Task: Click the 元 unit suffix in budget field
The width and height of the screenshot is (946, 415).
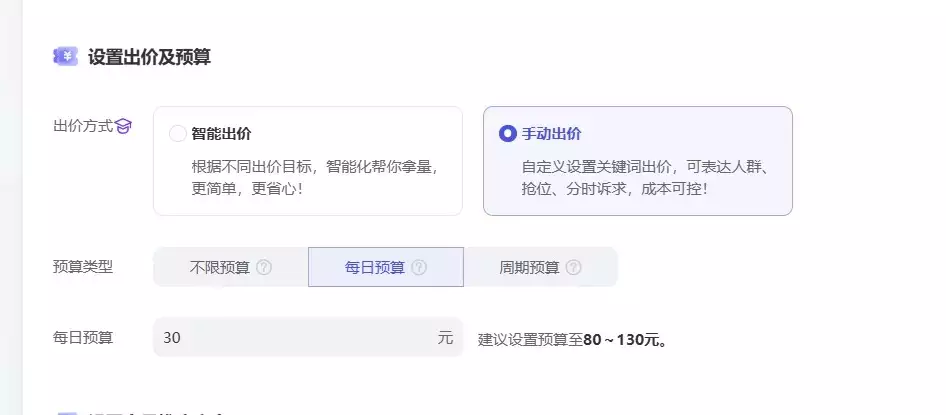Action: [445, 338]
